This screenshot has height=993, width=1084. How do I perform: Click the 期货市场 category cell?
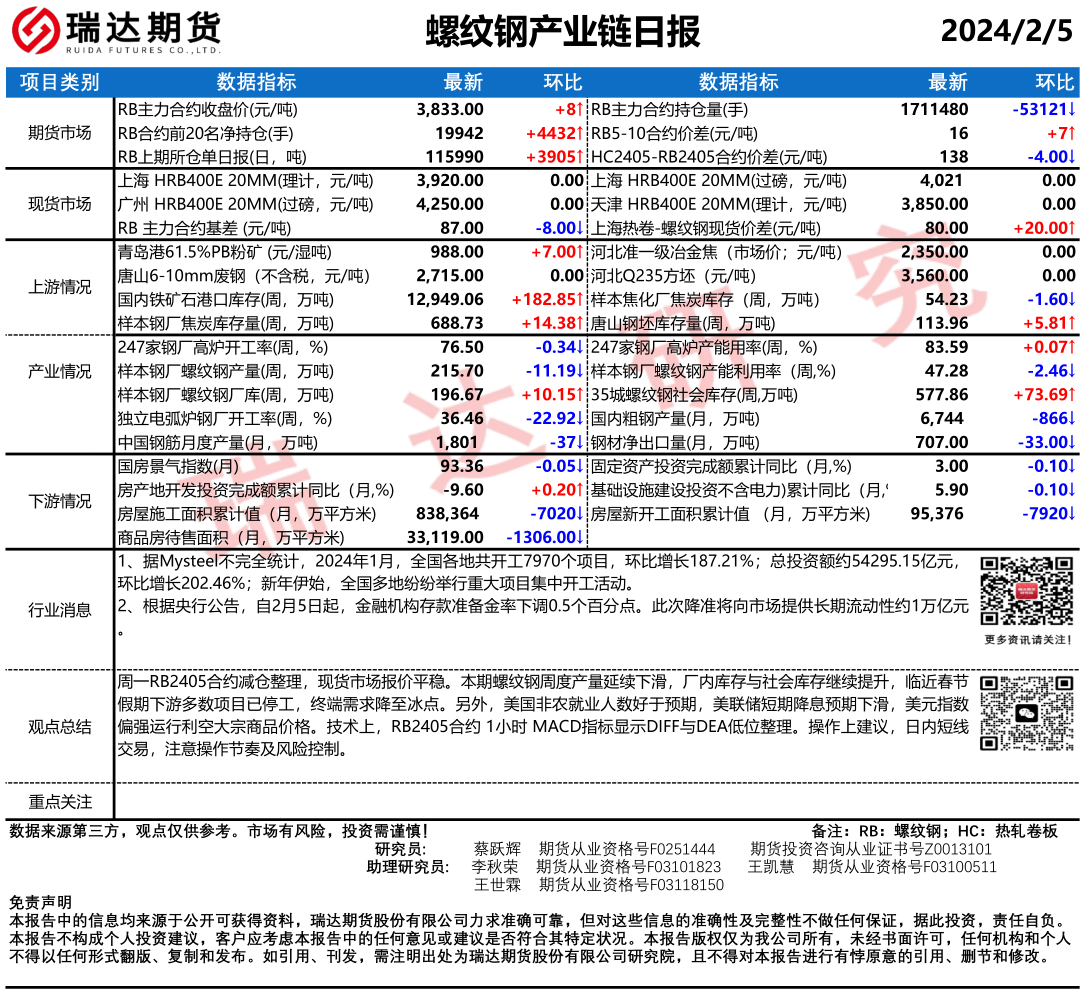coord(59,133)
